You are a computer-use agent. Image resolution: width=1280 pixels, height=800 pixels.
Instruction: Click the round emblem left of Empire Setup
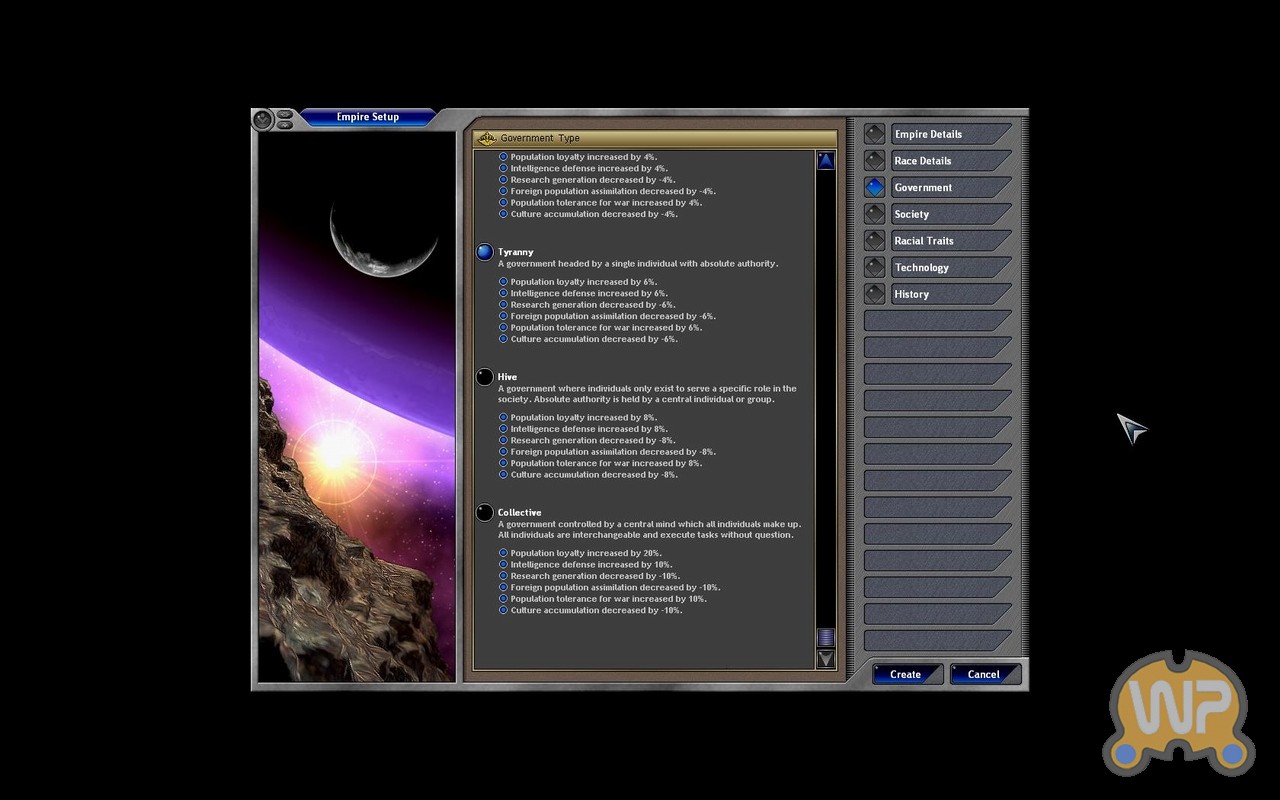[262, 120]
